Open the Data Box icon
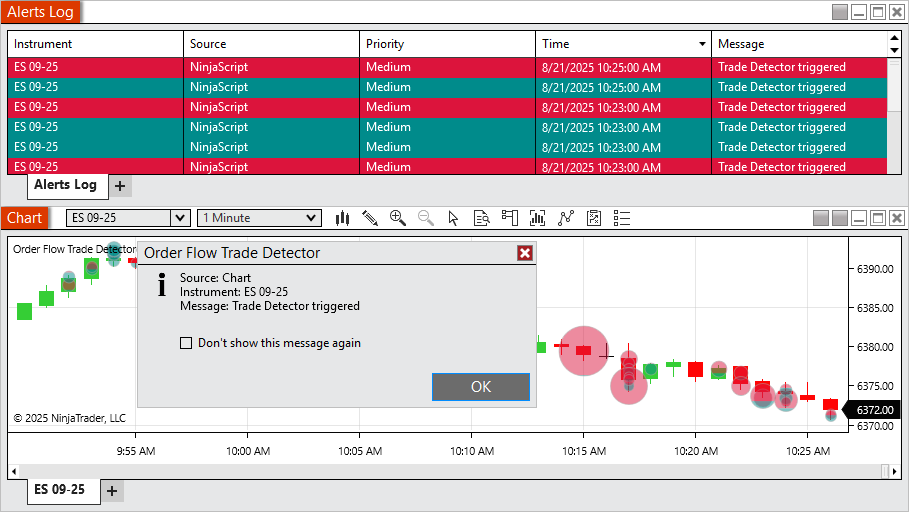Screen dimensions: 909x512 coord(481,218)
